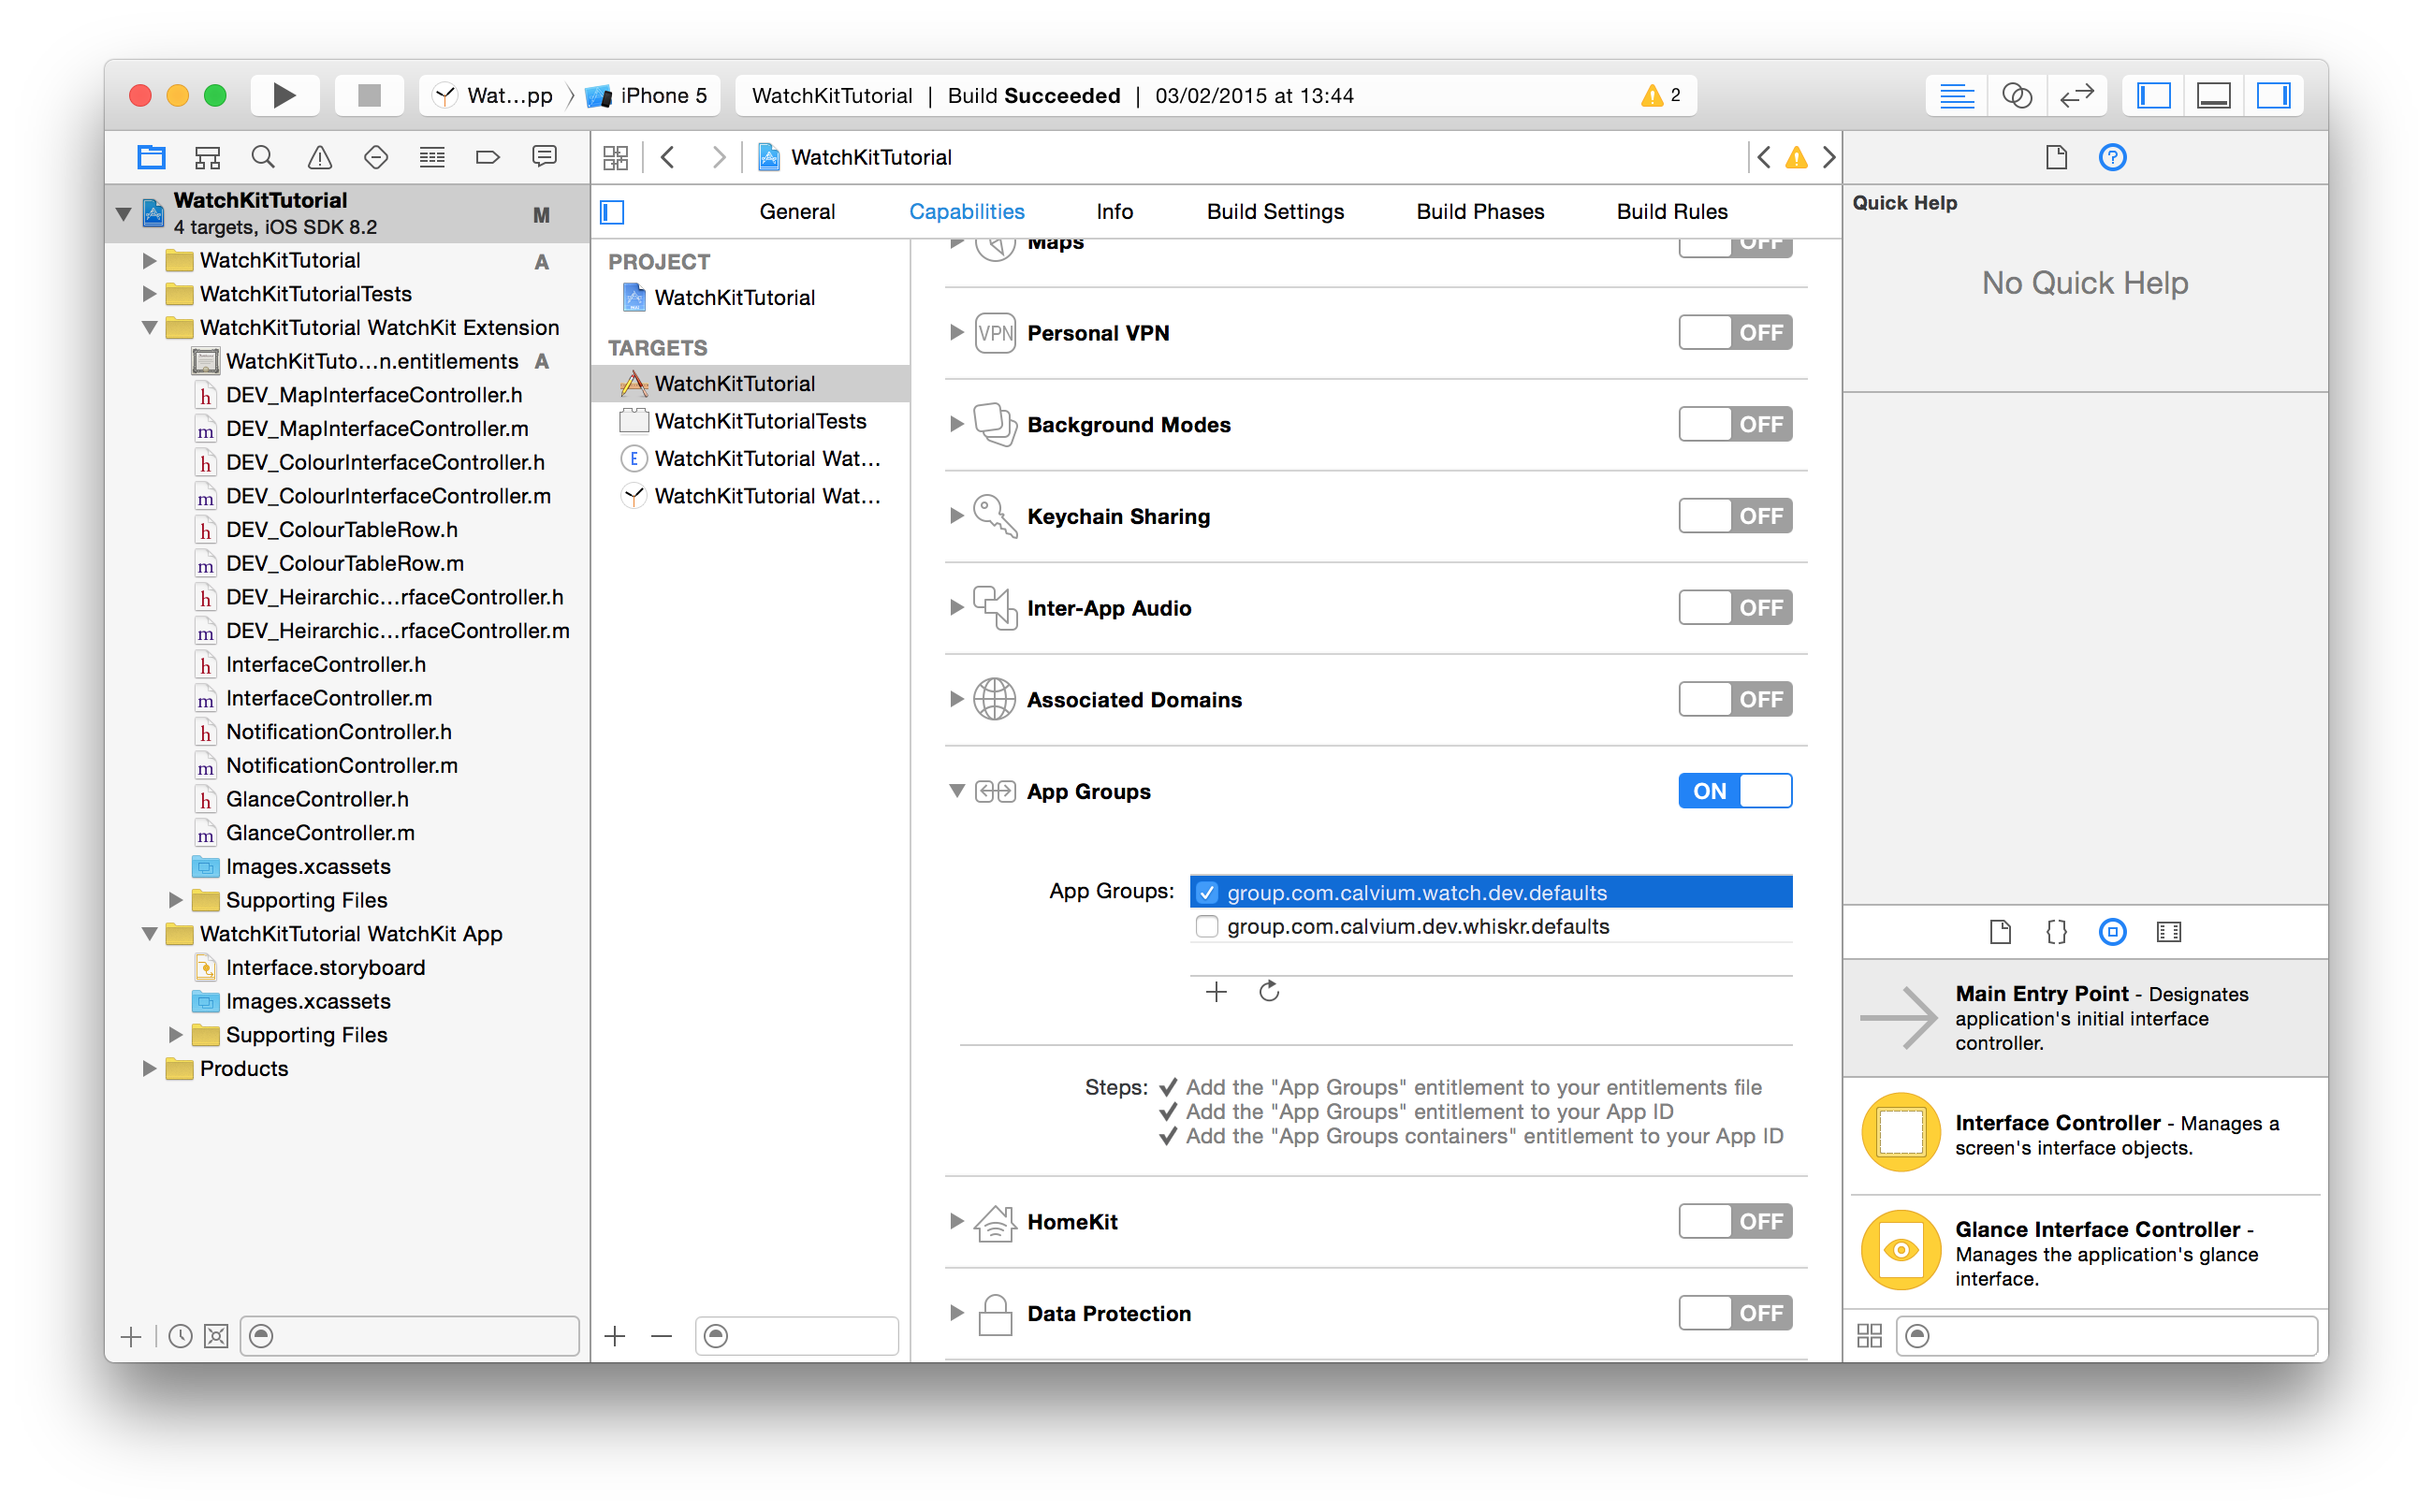Switch to the Assistant editor
This screenshot has height=1512, width=2433.
tap(2016, 95)
